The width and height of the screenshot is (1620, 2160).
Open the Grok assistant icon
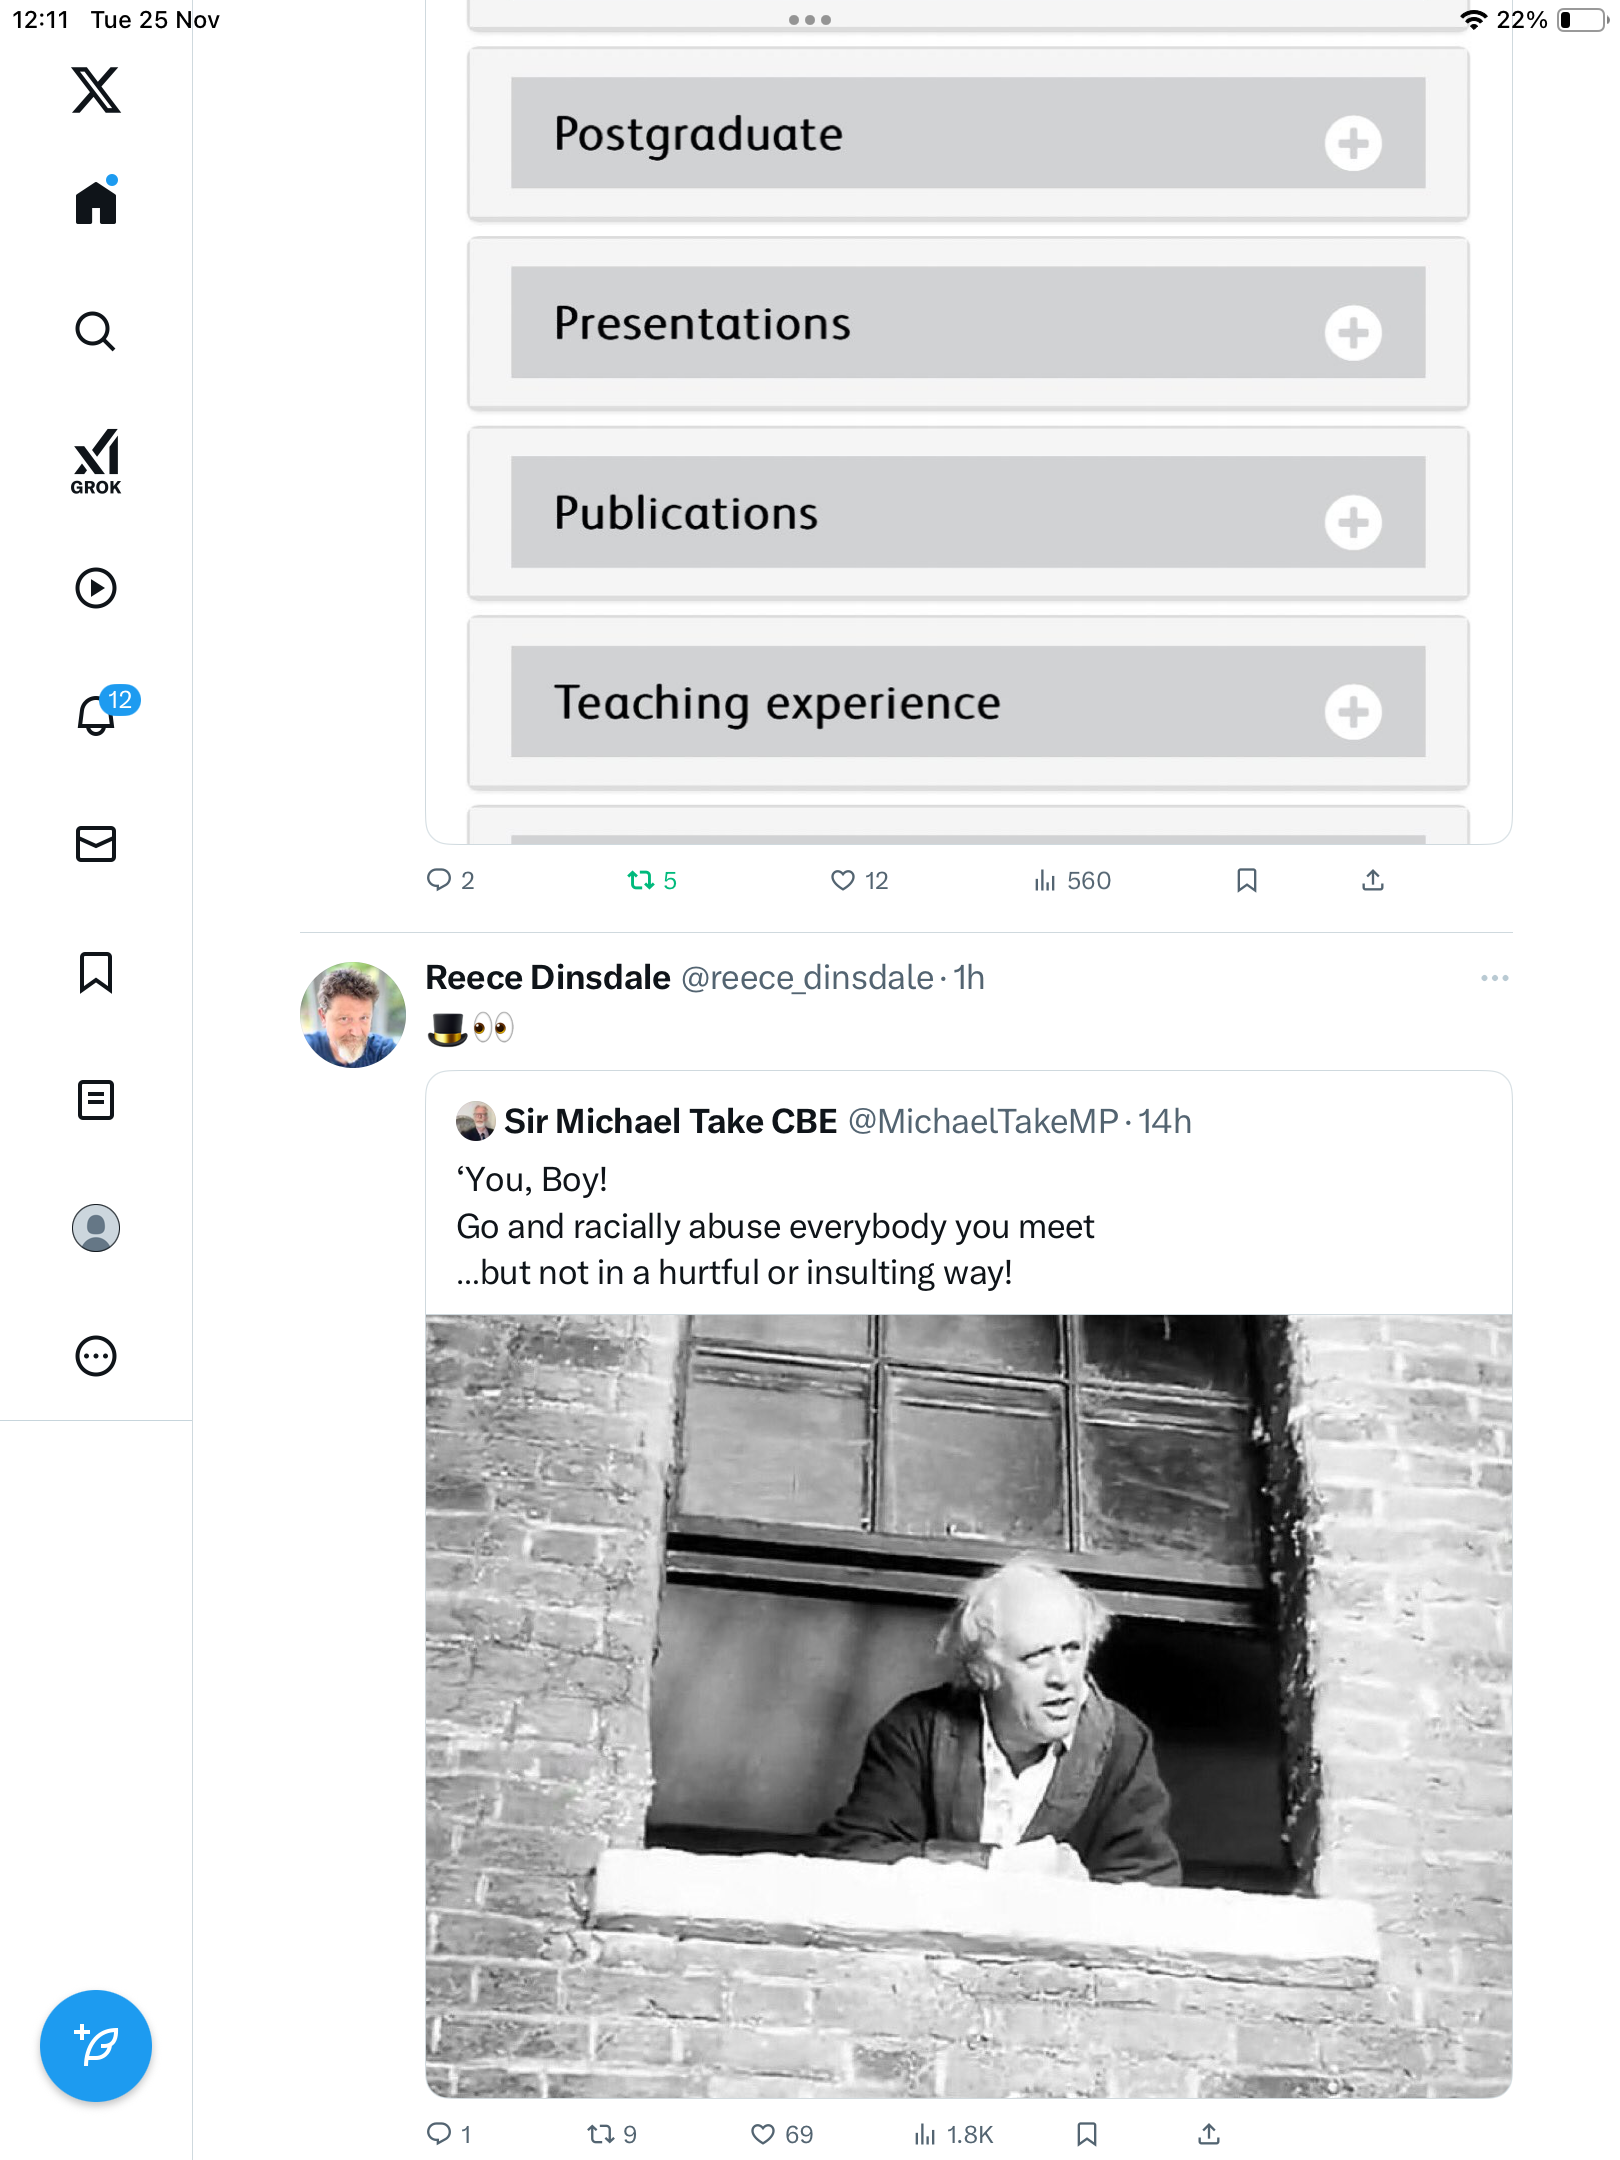pyautogui.click(x=96, y=461)
